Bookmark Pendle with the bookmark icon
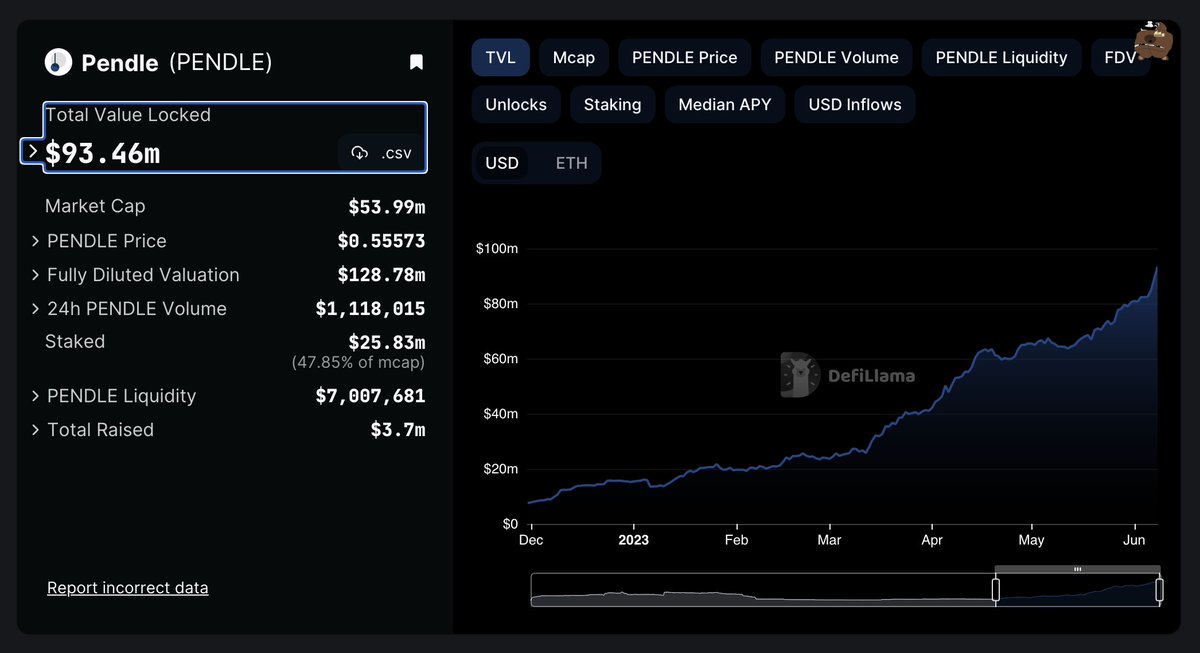The image size is (1200, 653). point(416,61)
